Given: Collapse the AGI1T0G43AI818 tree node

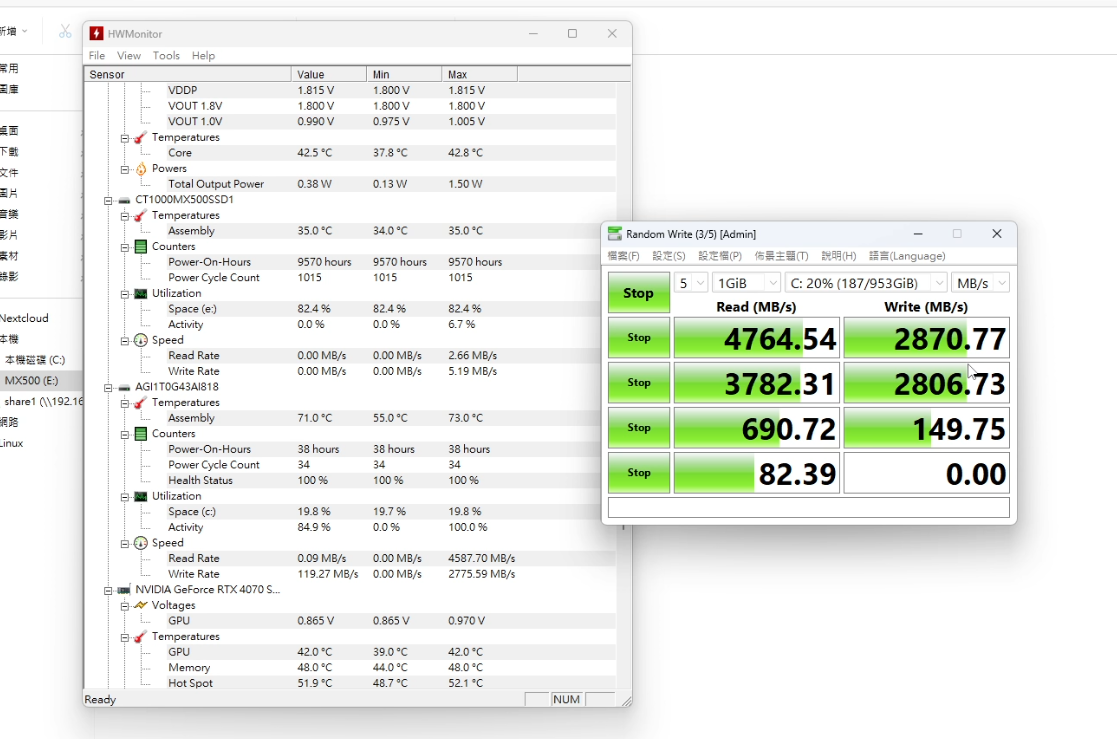Looking at the screenshot, I should pos(108,388).
